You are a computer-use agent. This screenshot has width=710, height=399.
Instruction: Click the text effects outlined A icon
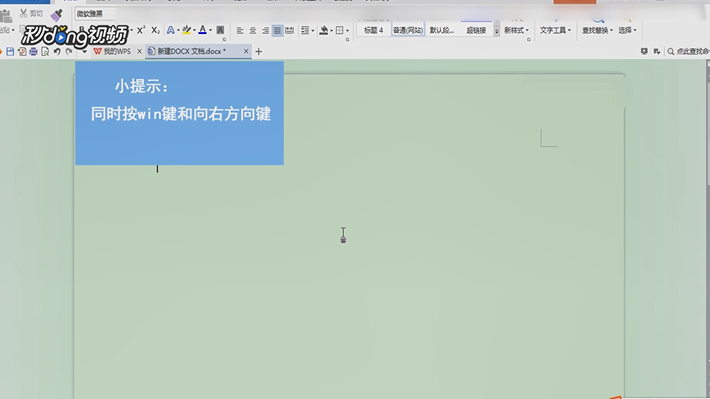click(x=170, y=30)
